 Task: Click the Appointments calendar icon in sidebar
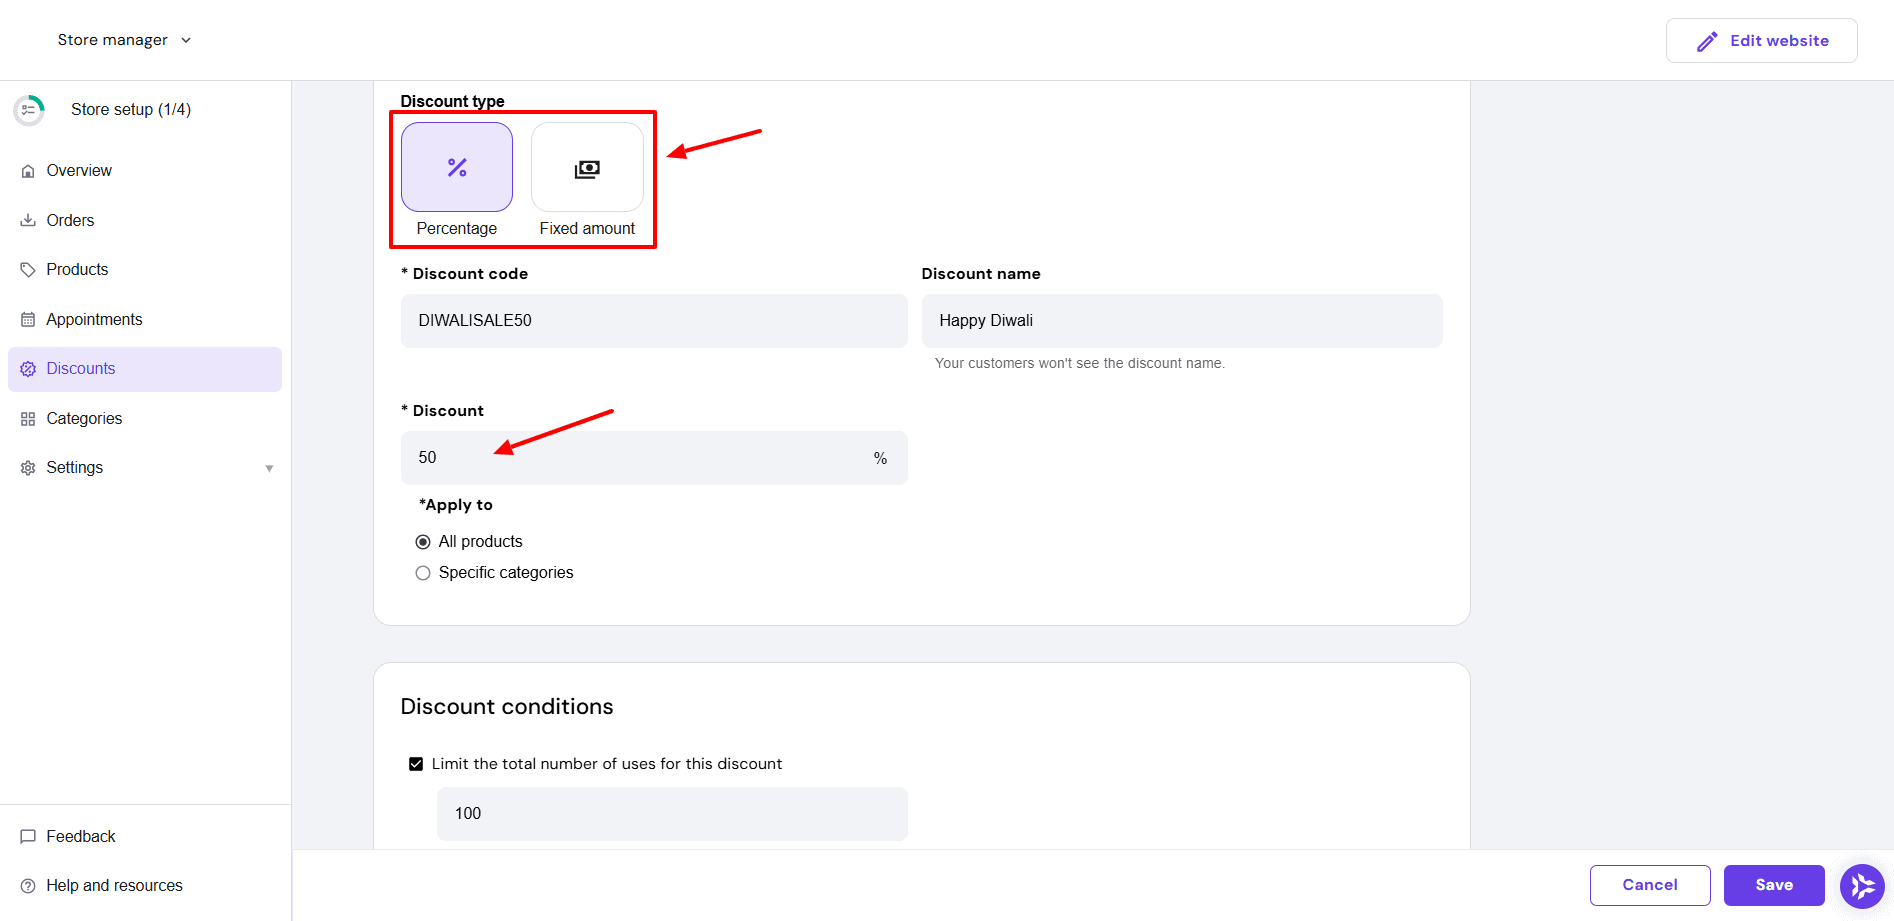tap(28, 320)
